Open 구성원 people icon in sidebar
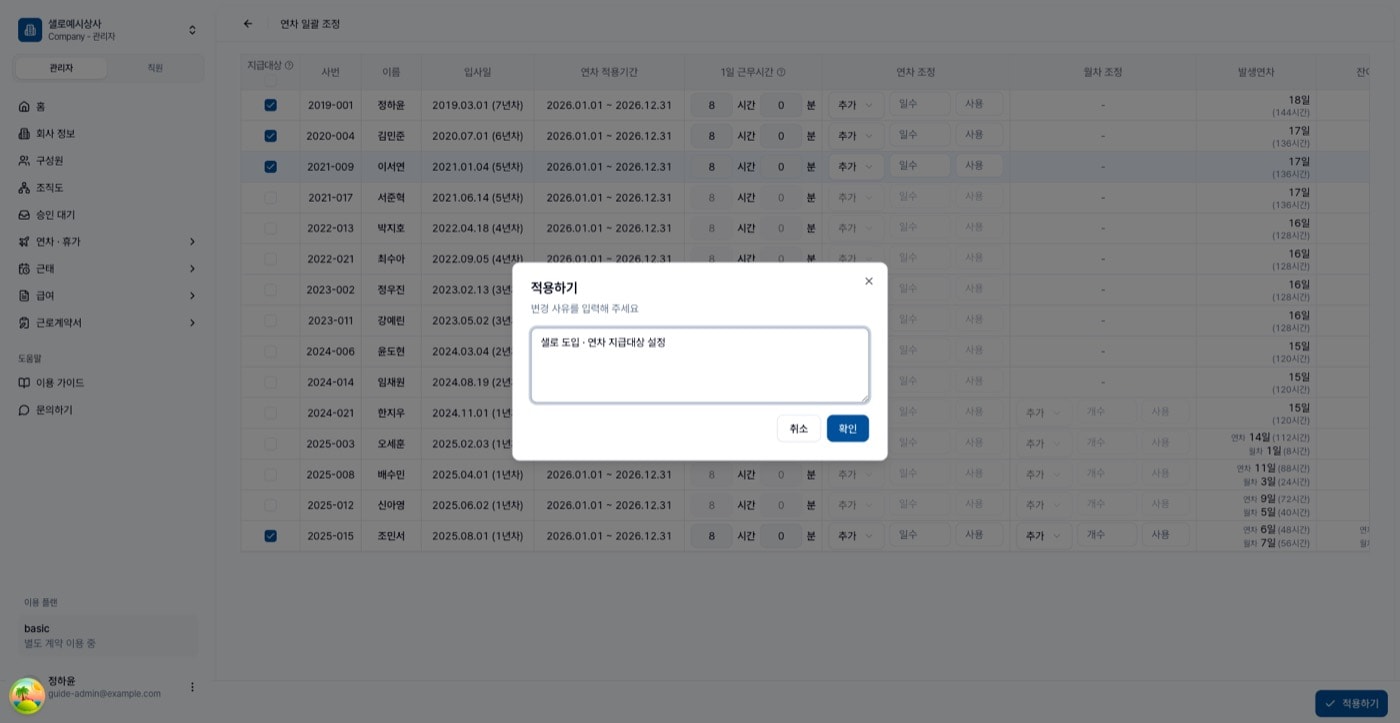Viewport: 1400px width, 723px height. point(25,160)
